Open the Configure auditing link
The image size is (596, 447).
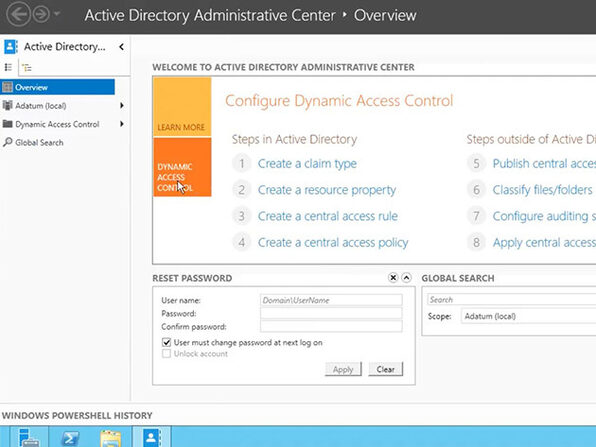click(x=544, y=216)
